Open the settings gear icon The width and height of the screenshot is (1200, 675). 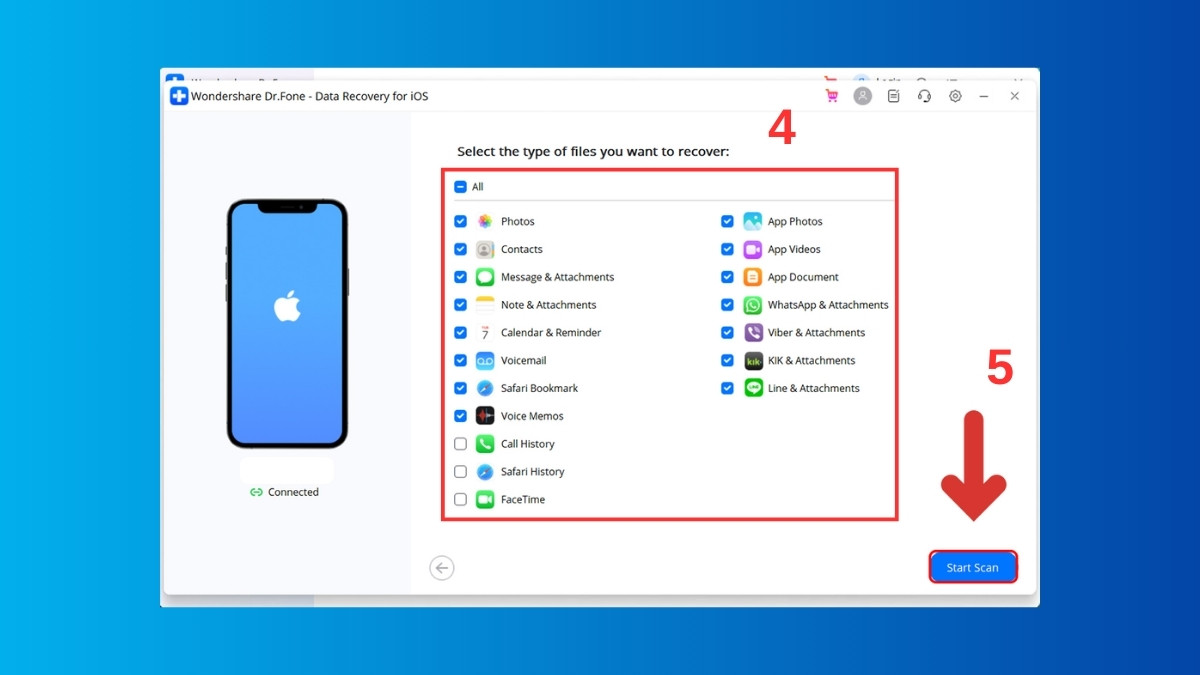955,96
